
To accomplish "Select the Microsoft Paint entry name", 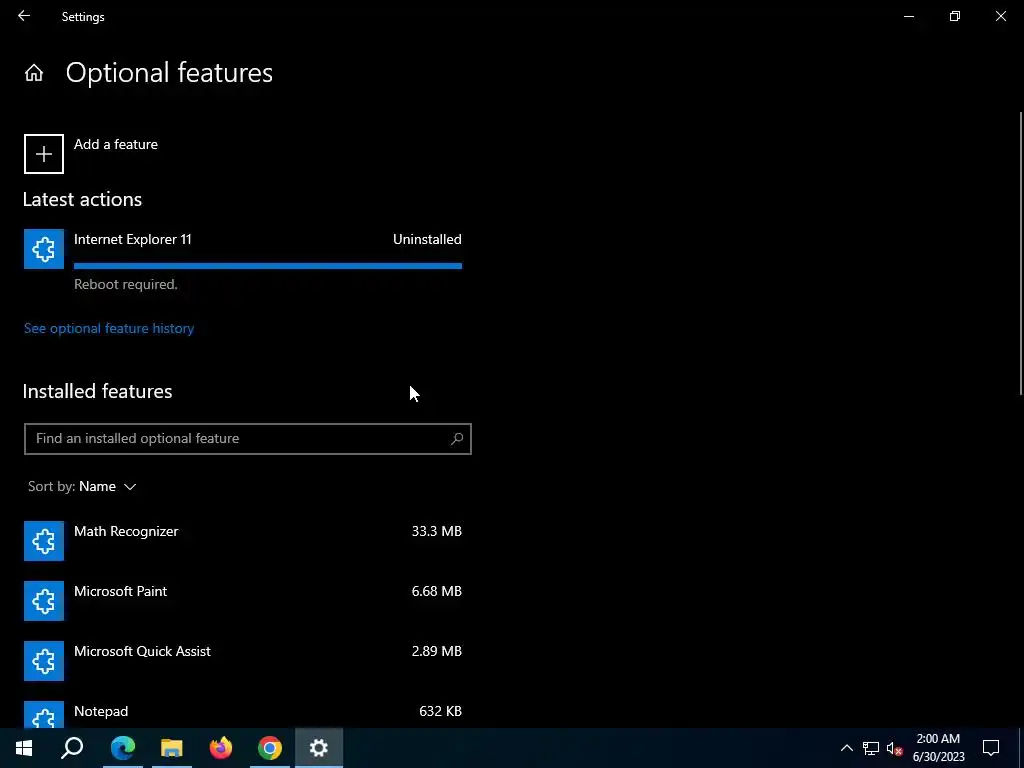I will pyautogui.click(x=120, y=591).
